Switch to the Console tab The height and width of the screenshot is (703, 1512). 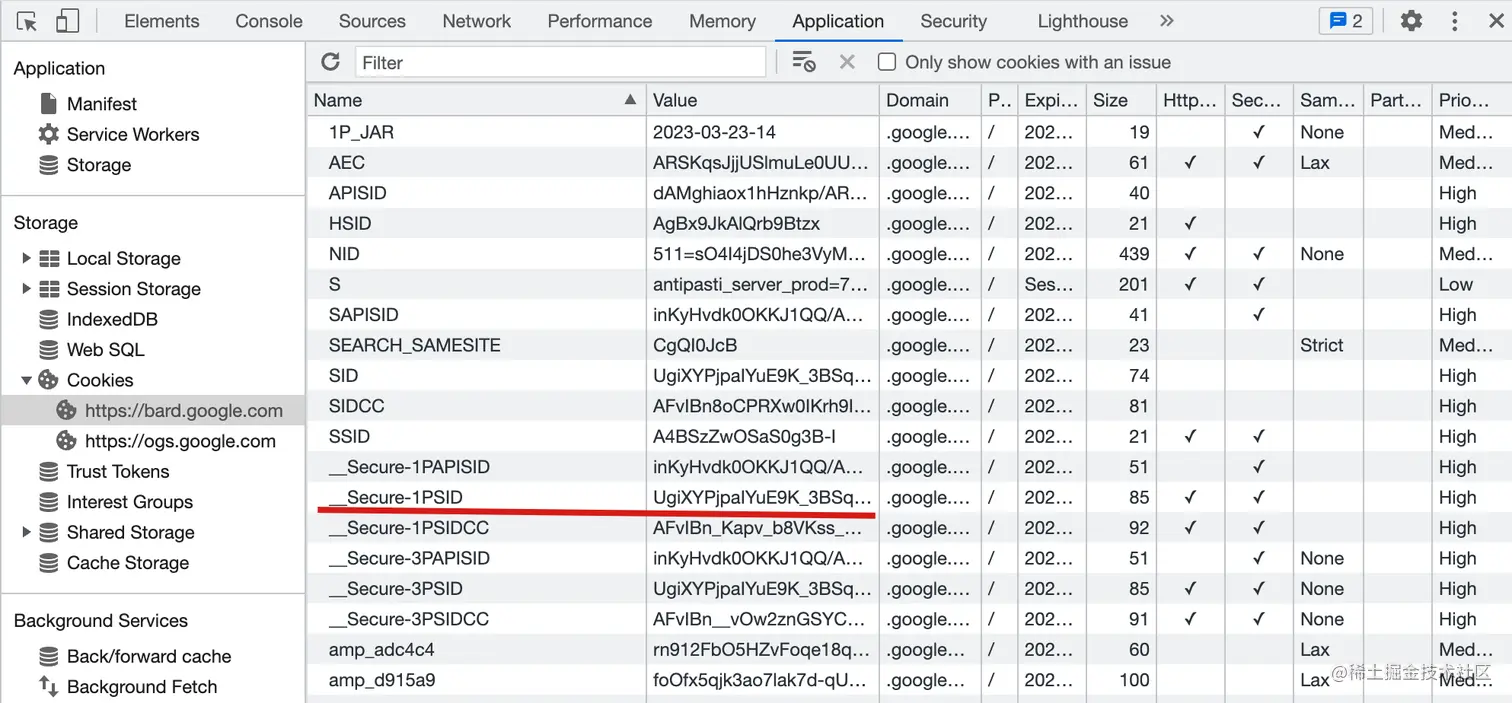pos(269,21)
